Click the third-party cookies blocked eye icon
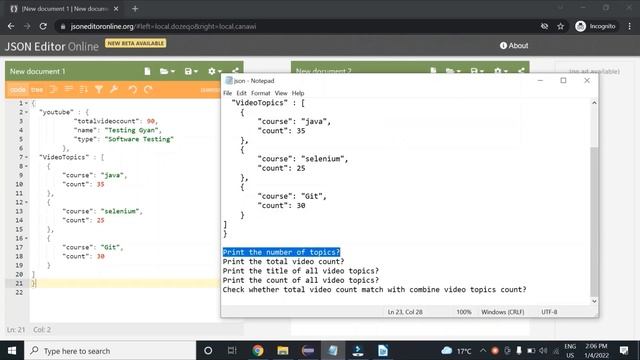640x360 pixels. click(544, 26)
